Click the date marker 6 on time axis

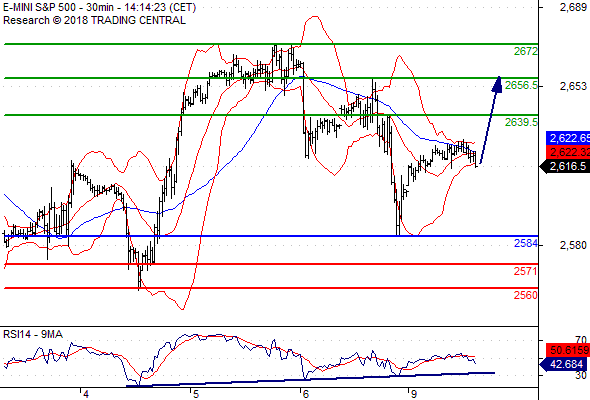pos(305,394)
